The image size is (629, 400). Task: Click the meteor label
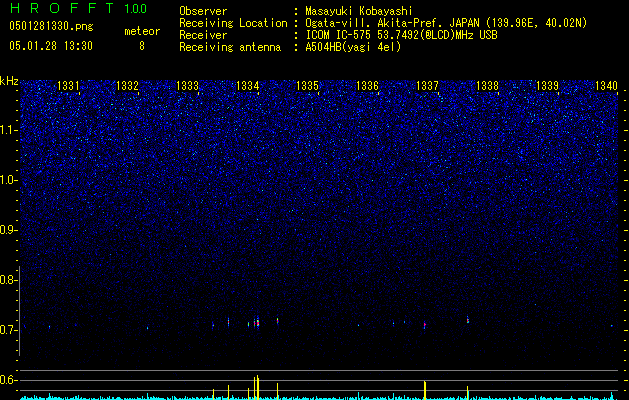coord(142,31)
